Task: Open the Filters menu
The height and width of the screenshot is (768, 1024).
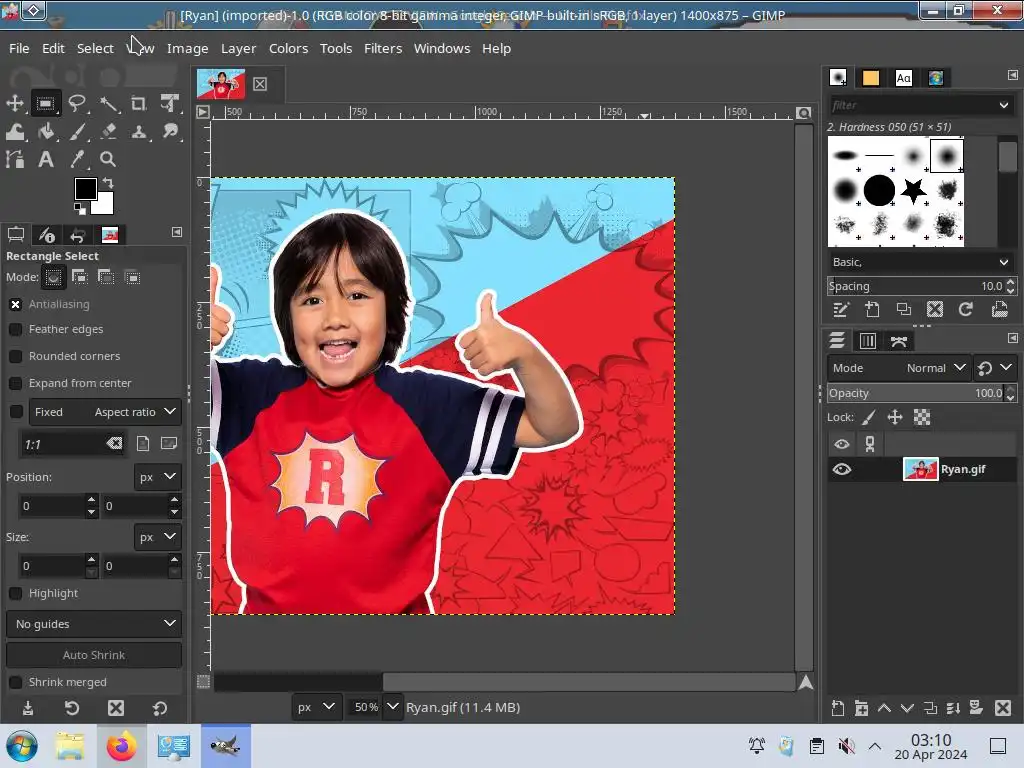Action: [x=383, y=48]
